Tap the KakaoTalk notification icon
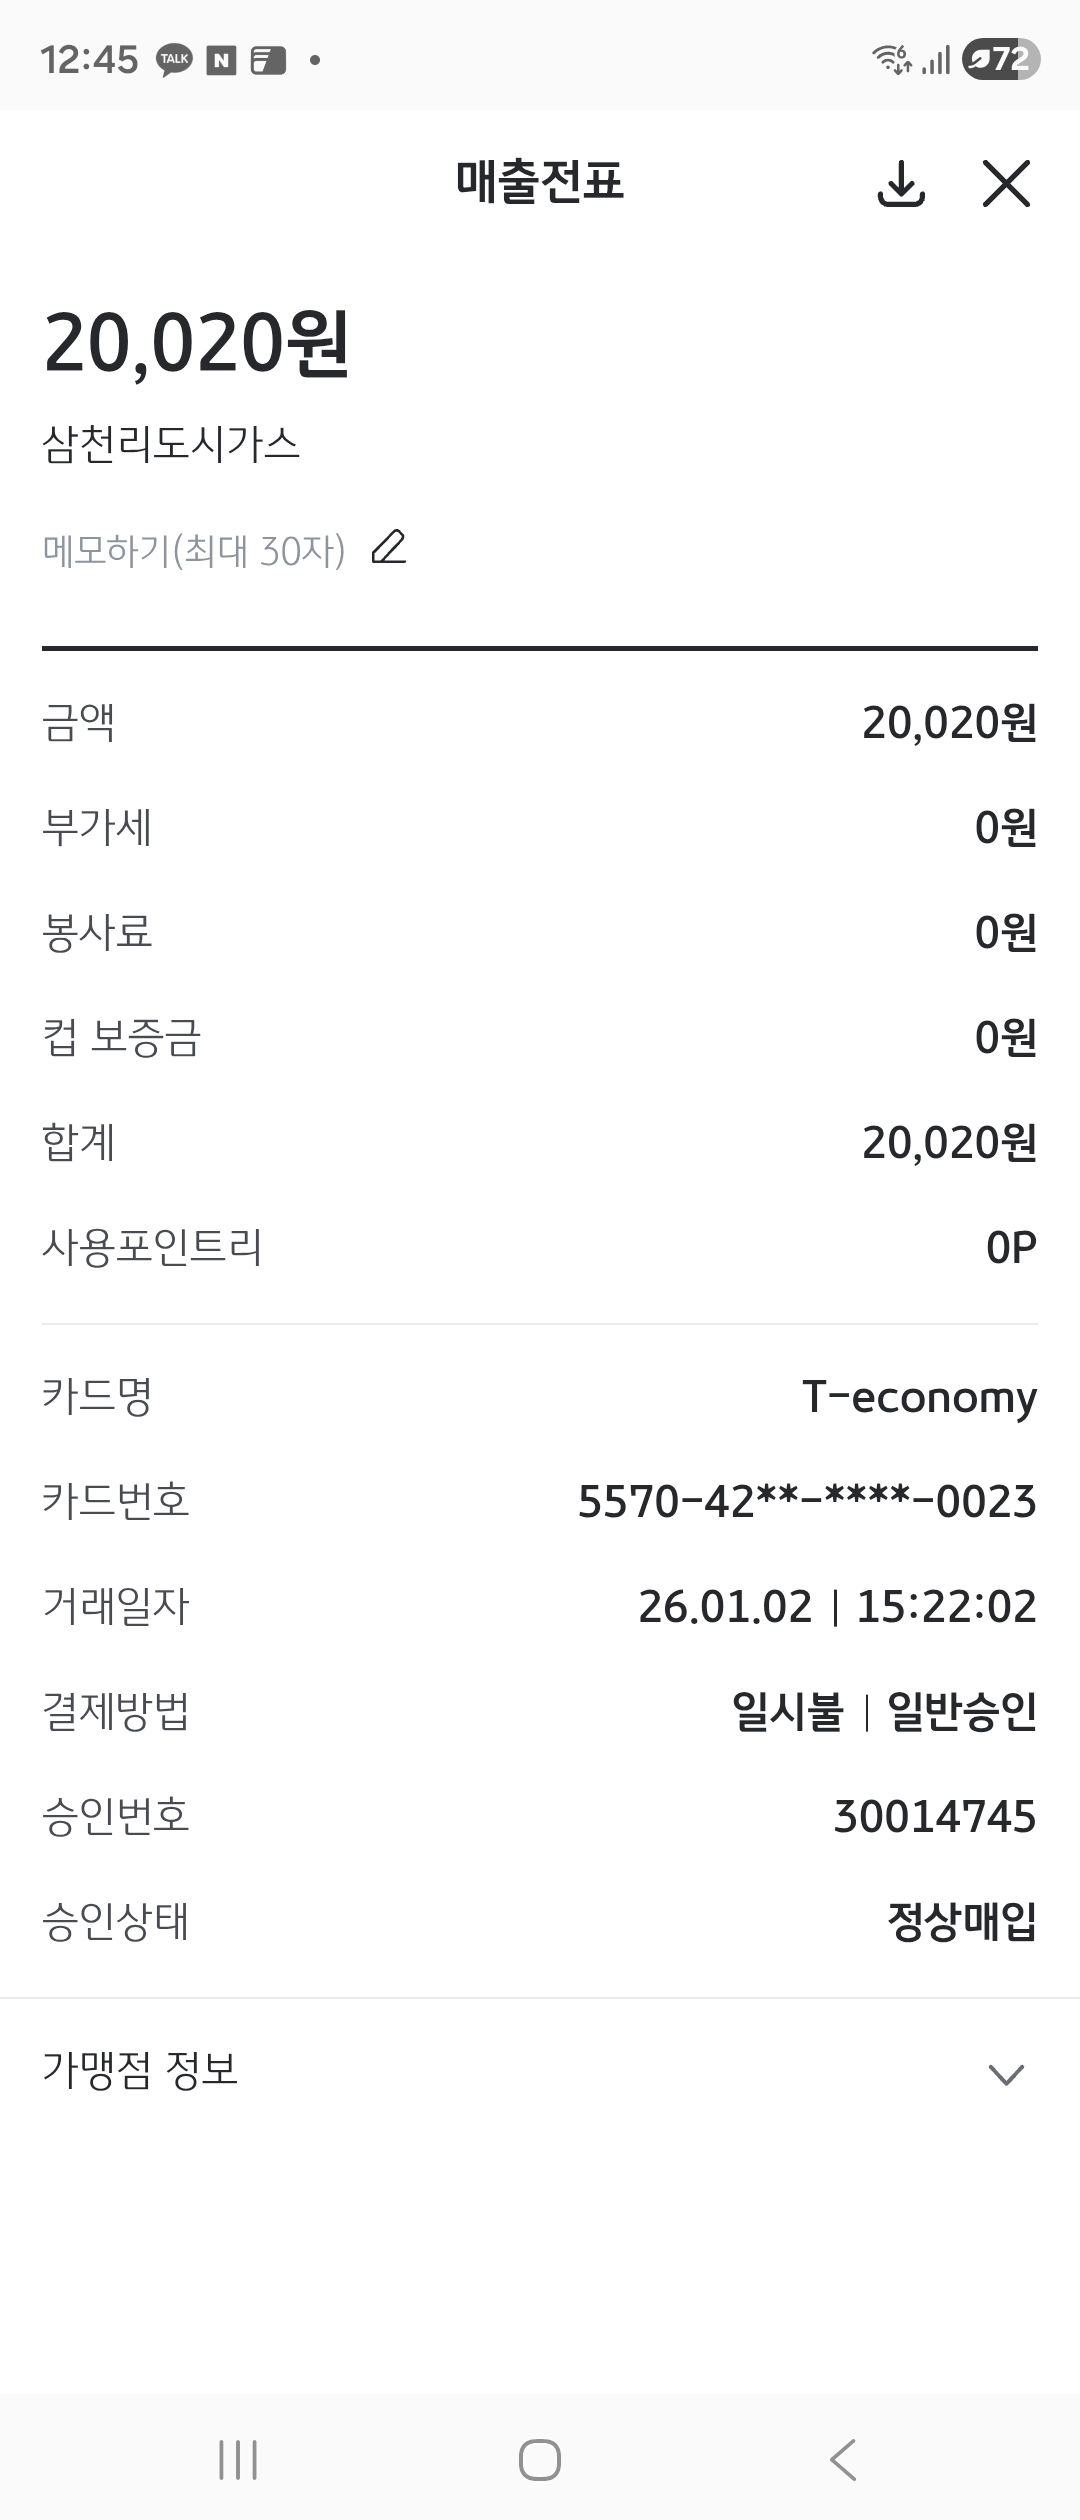Image resolution: width=1080 pixels, height=2520 pixels. click(x=175, y=61)
